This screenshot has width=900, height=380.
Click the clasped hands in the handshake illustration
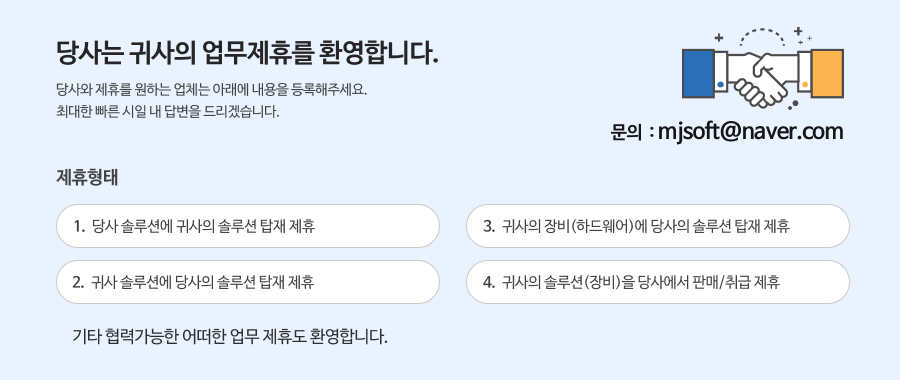761,79
